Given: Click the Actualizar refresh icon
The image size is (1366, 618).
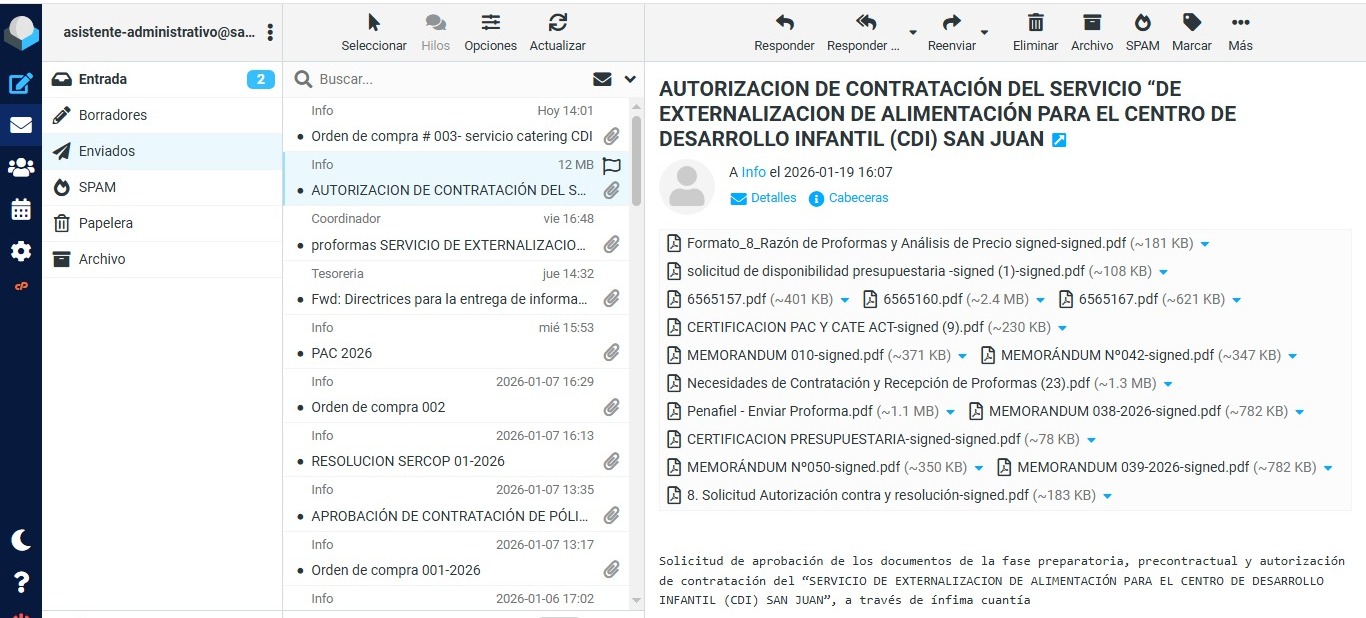Looking at the screenshot, I should (x=557, y=23).
